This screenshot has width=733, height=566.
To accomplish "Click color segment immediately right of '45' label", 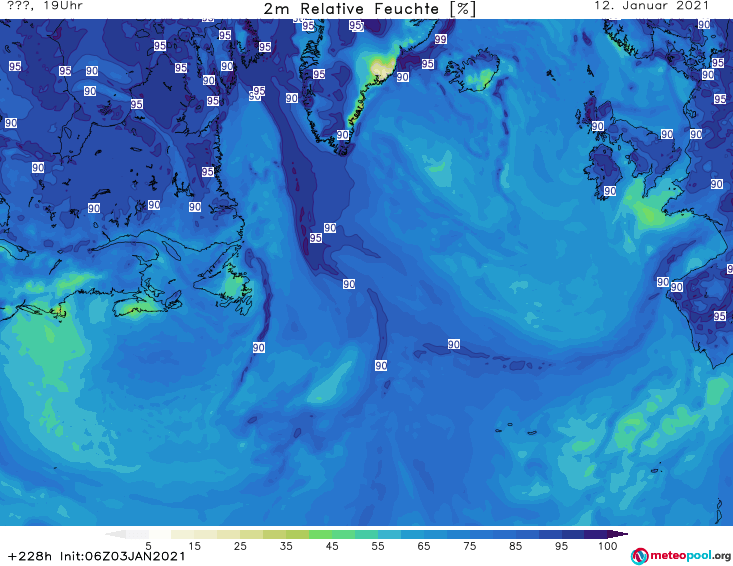I will tap(344, 534).
